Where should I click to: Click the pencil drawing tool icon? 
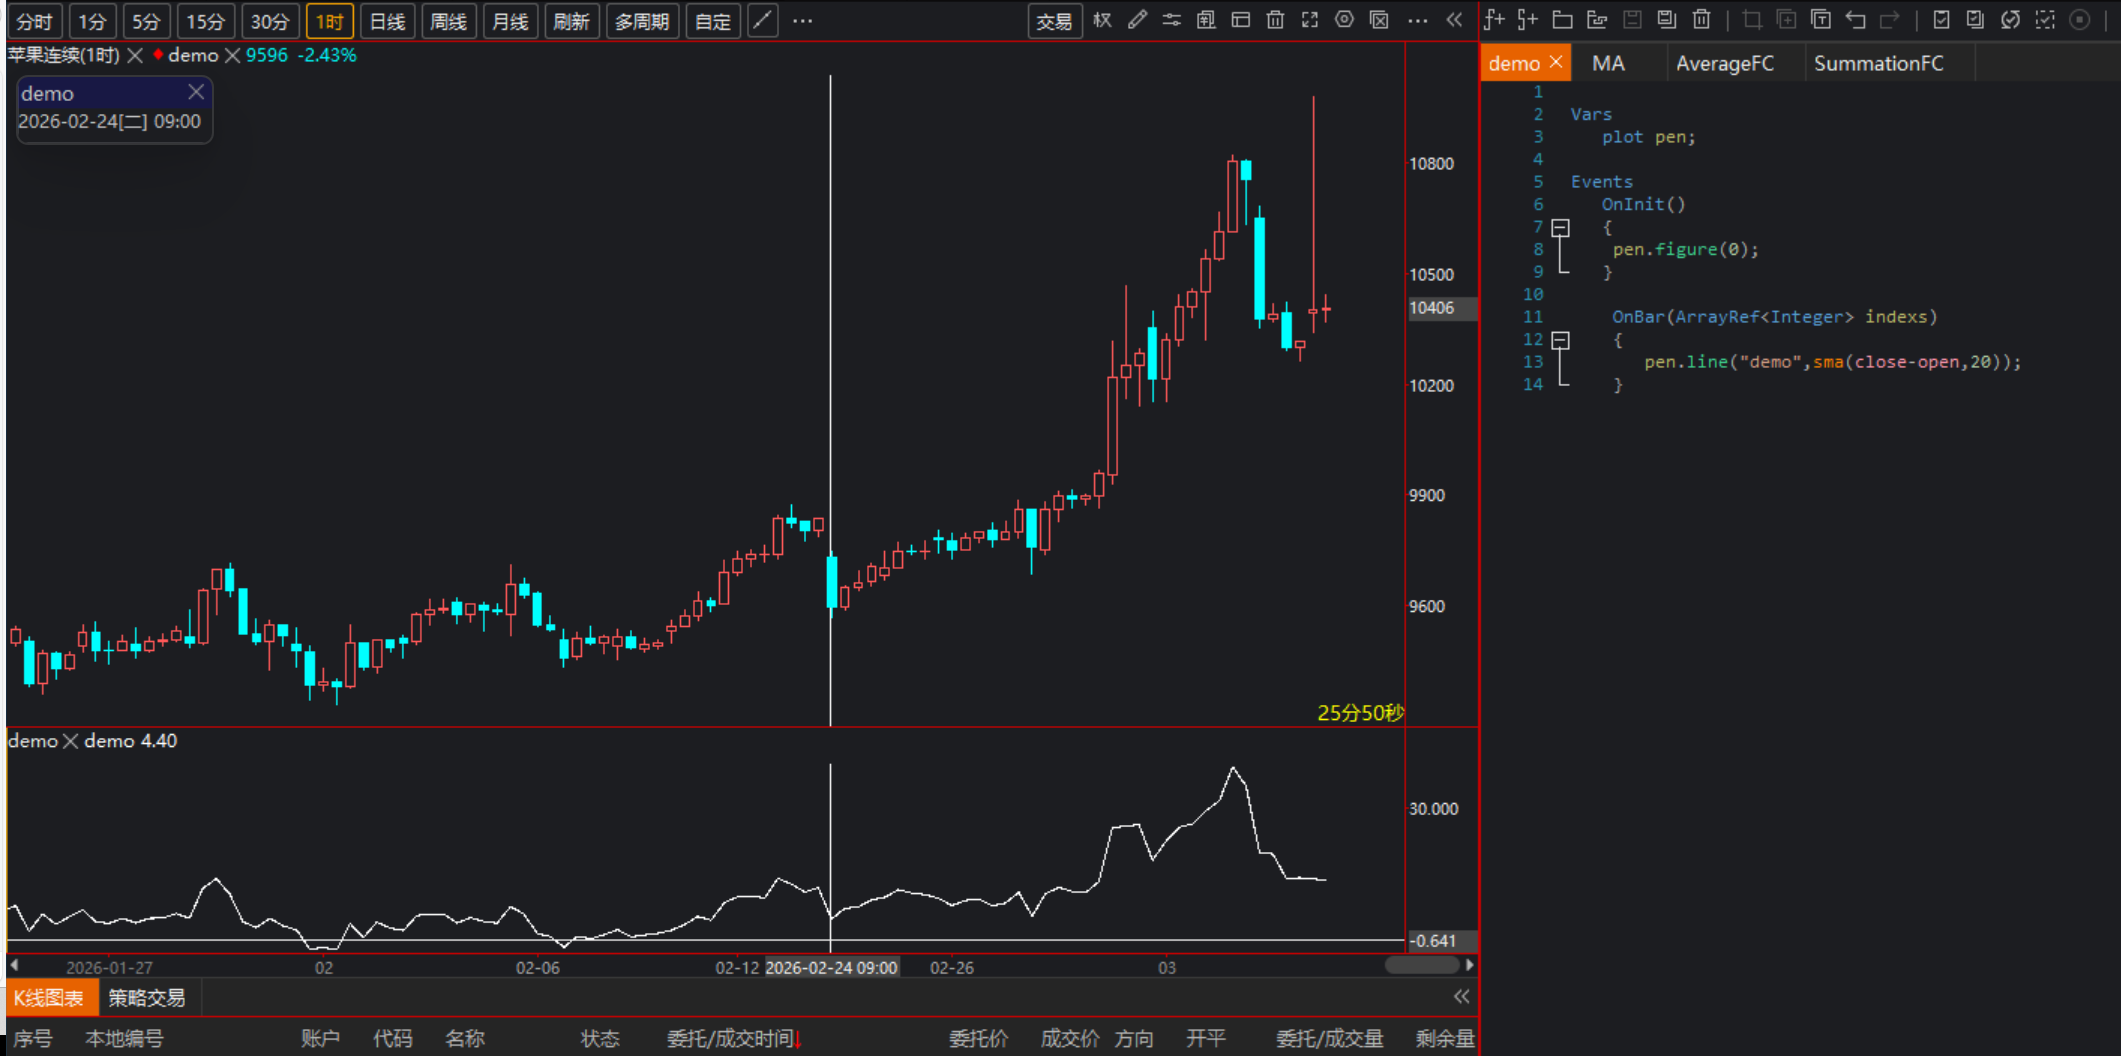[x=1137, y=20]
